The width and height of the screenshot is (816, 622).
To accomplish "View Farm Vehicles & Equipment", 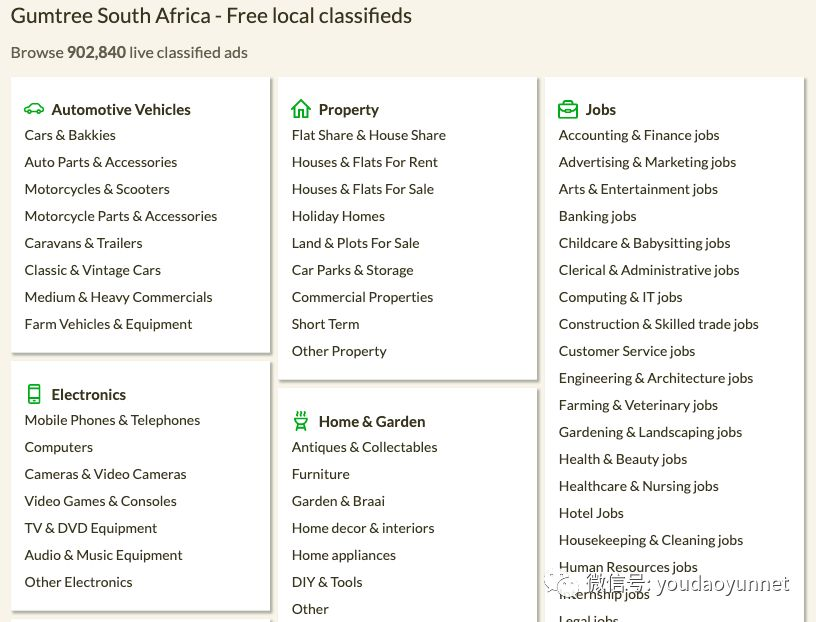I will (108, 324).
